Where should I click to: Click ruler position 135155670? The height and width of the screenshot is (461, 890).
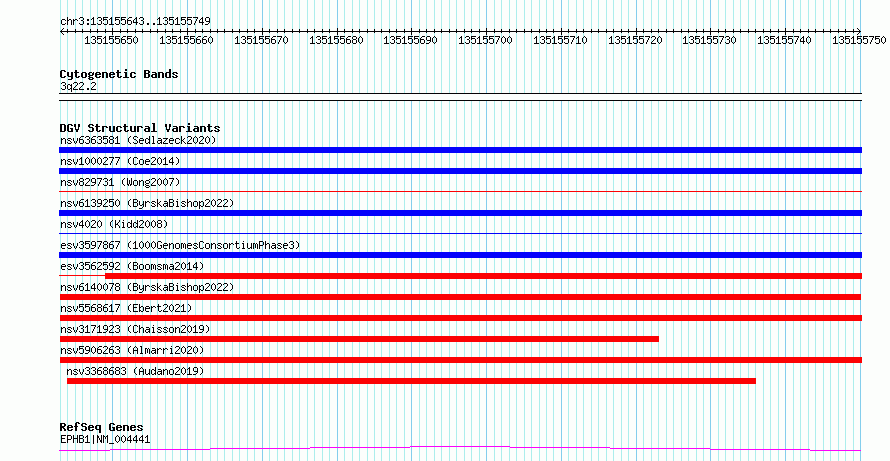click(x=261, y=40)
